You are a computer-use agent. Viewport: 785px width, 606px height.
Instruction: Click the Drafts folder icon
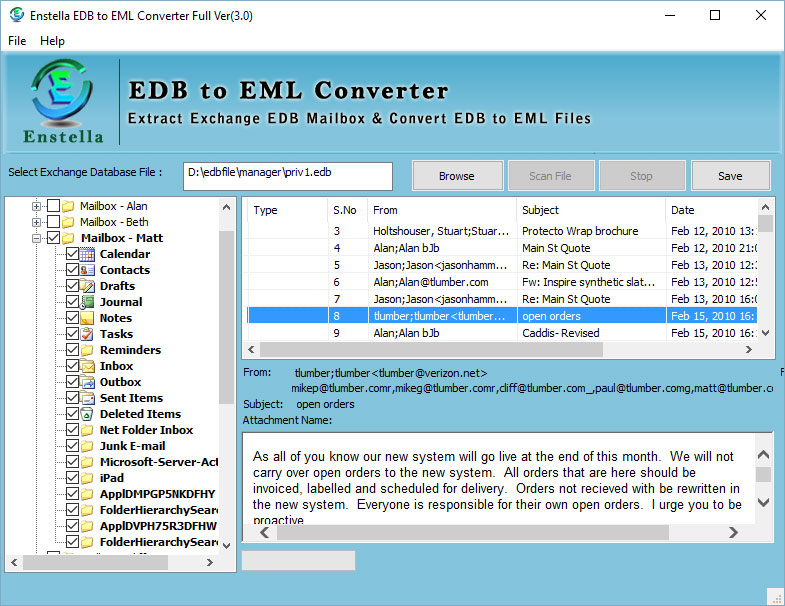tap(88, 286)
